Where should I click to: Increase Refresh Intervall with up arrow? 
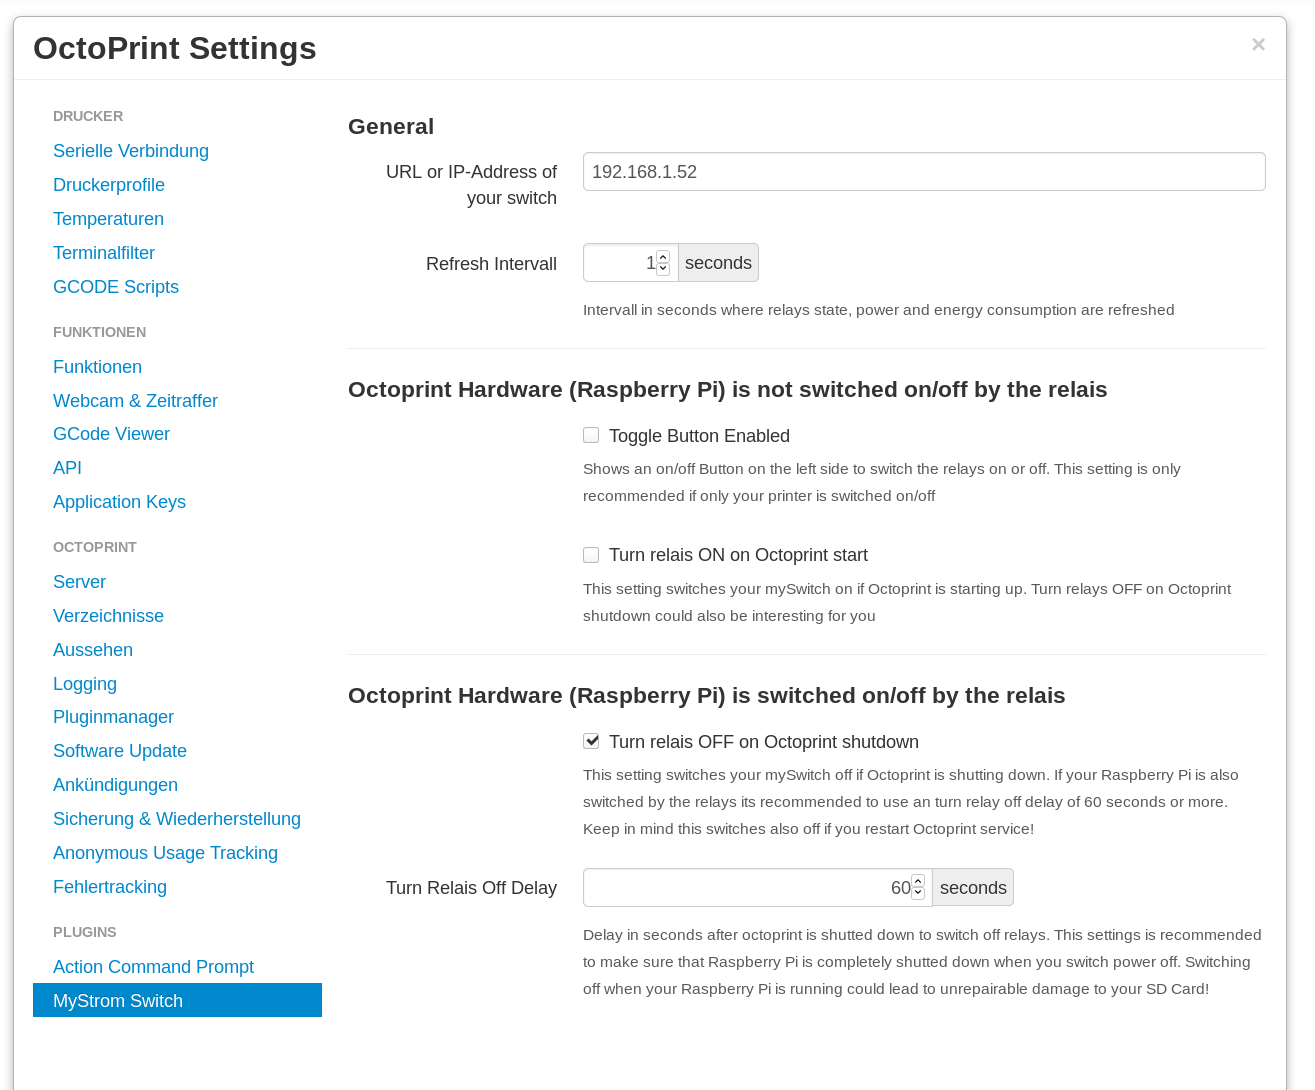click(663, 257)
